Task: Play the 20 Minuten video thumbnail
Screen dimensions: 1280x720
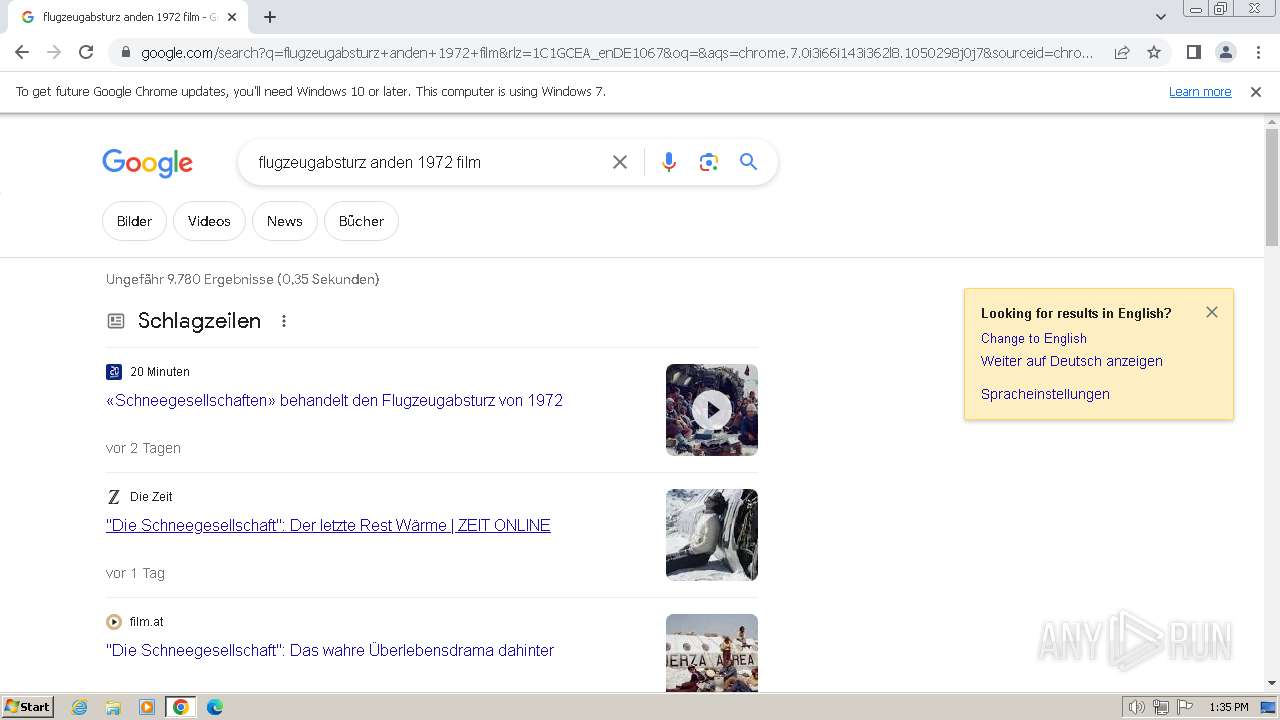Action: (712, 410)
